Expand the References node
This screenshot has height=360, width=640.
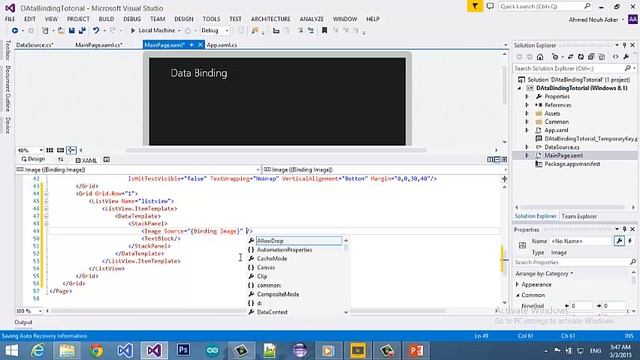click(527, 105)
